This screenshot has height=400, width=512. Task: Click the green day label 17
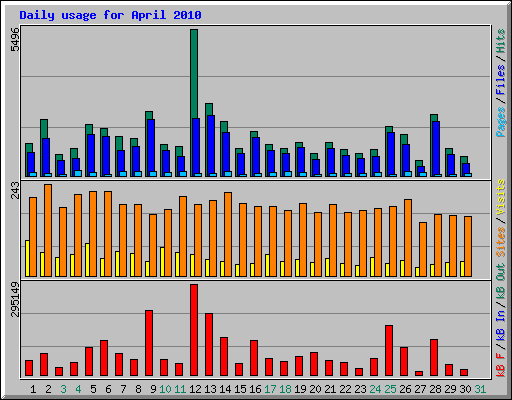[x=270, y=389]
